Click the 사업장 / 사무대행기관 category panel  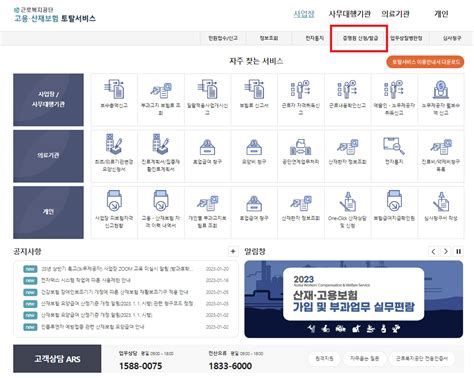point(48,100)
